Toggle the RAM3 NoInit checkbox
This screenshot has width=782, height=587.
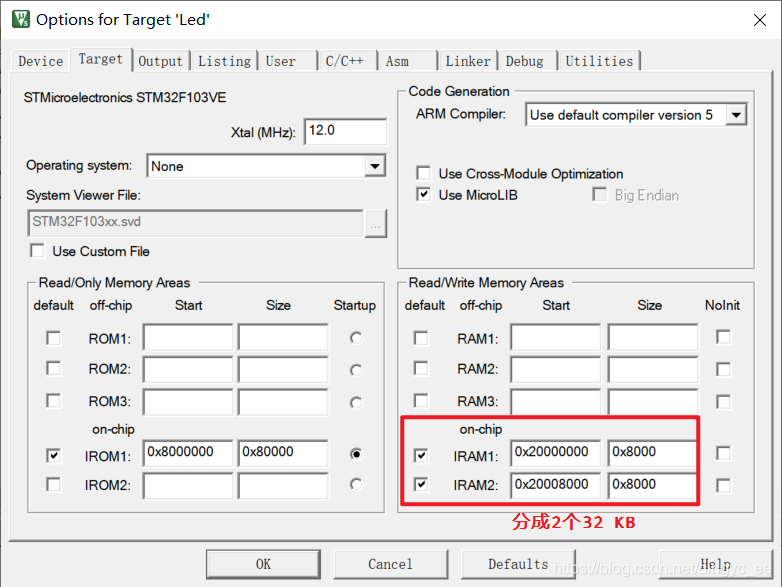(x=723, y=402)
